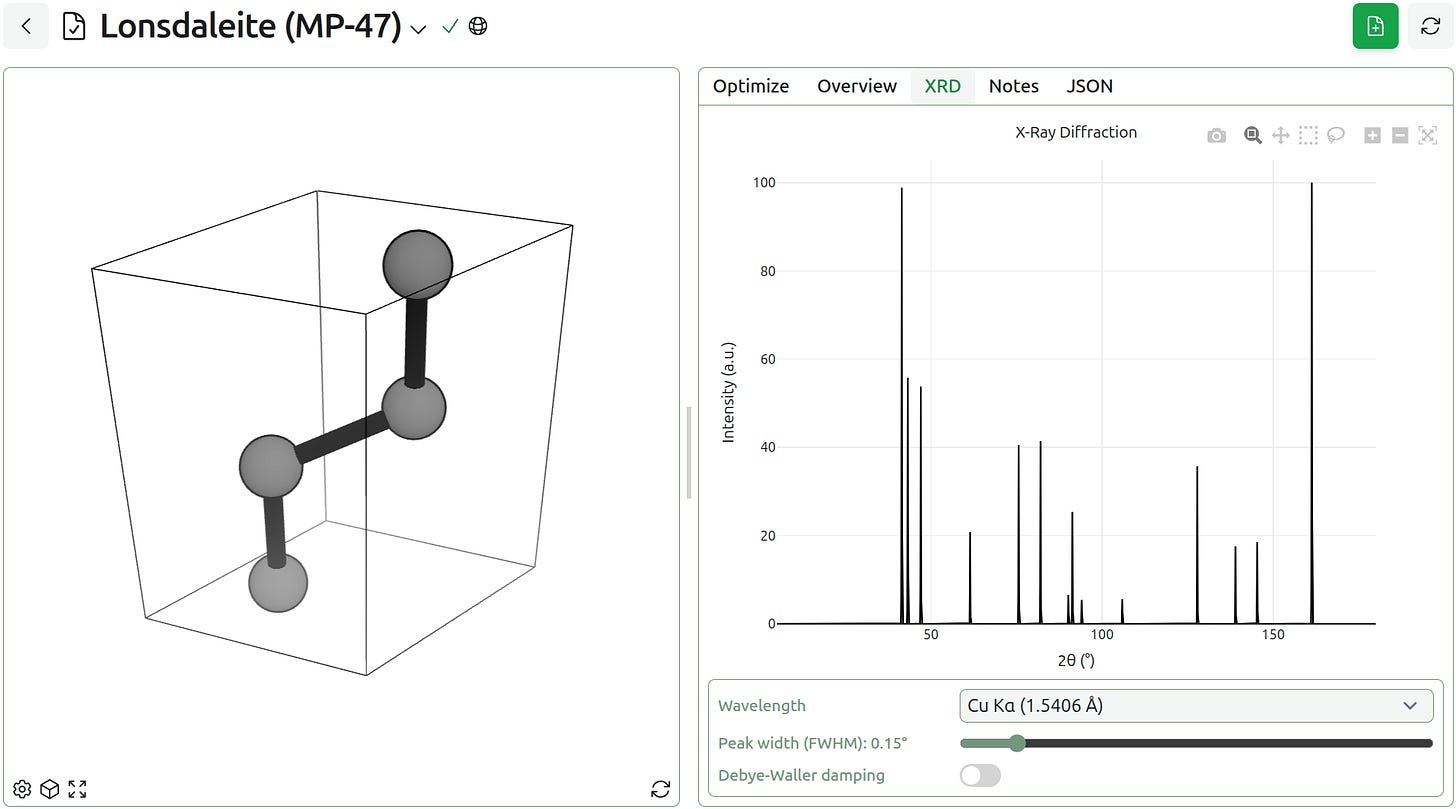Screen dimensions: 1456x809
Task: Enable the Debye-Waller damping toggle
Action: click(980, 775)
